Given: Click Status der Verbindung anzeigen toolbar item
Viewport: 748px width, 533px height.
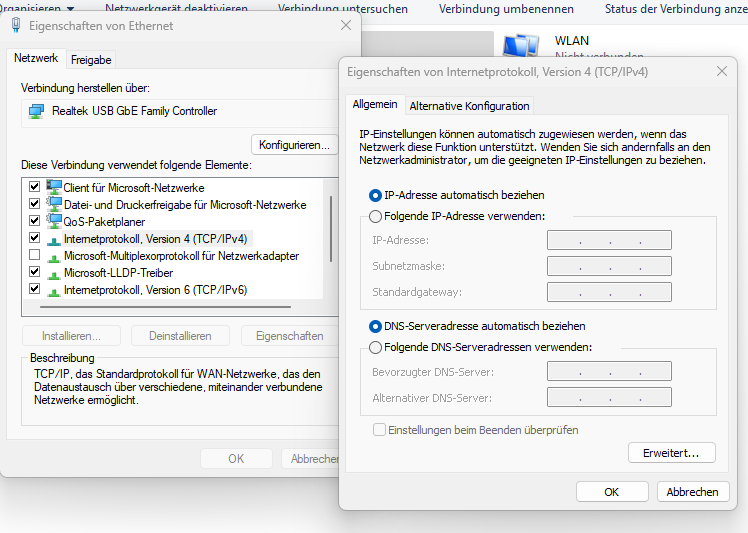Looking at the screenshot, I should 676,9.
